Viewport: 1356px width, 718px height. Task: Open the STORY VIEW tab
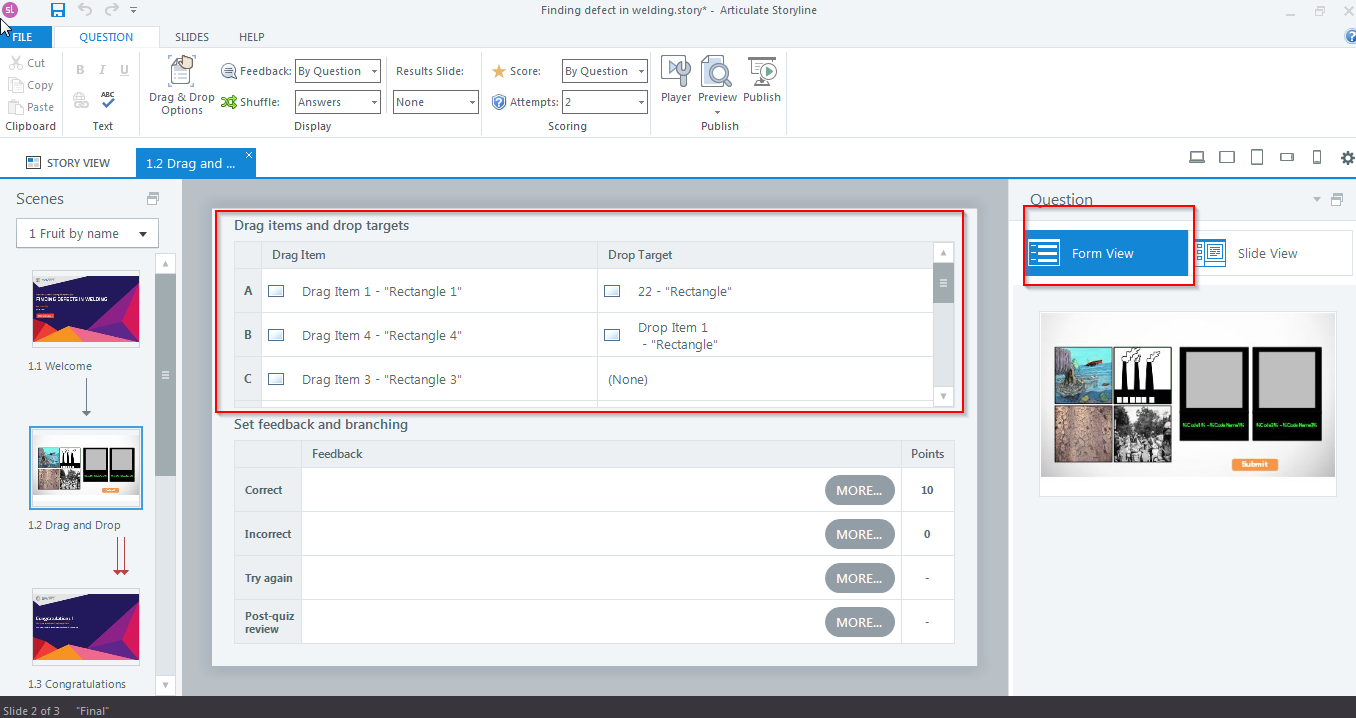click(68, 163)
